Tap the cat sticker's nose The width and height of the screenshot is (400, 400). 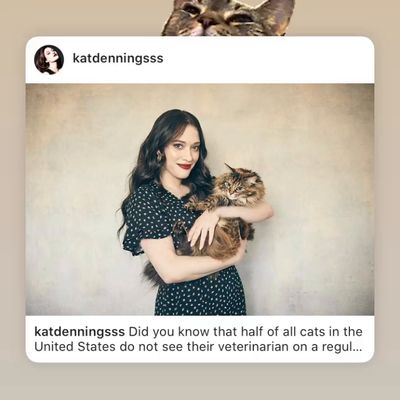[x=207, y=24]
